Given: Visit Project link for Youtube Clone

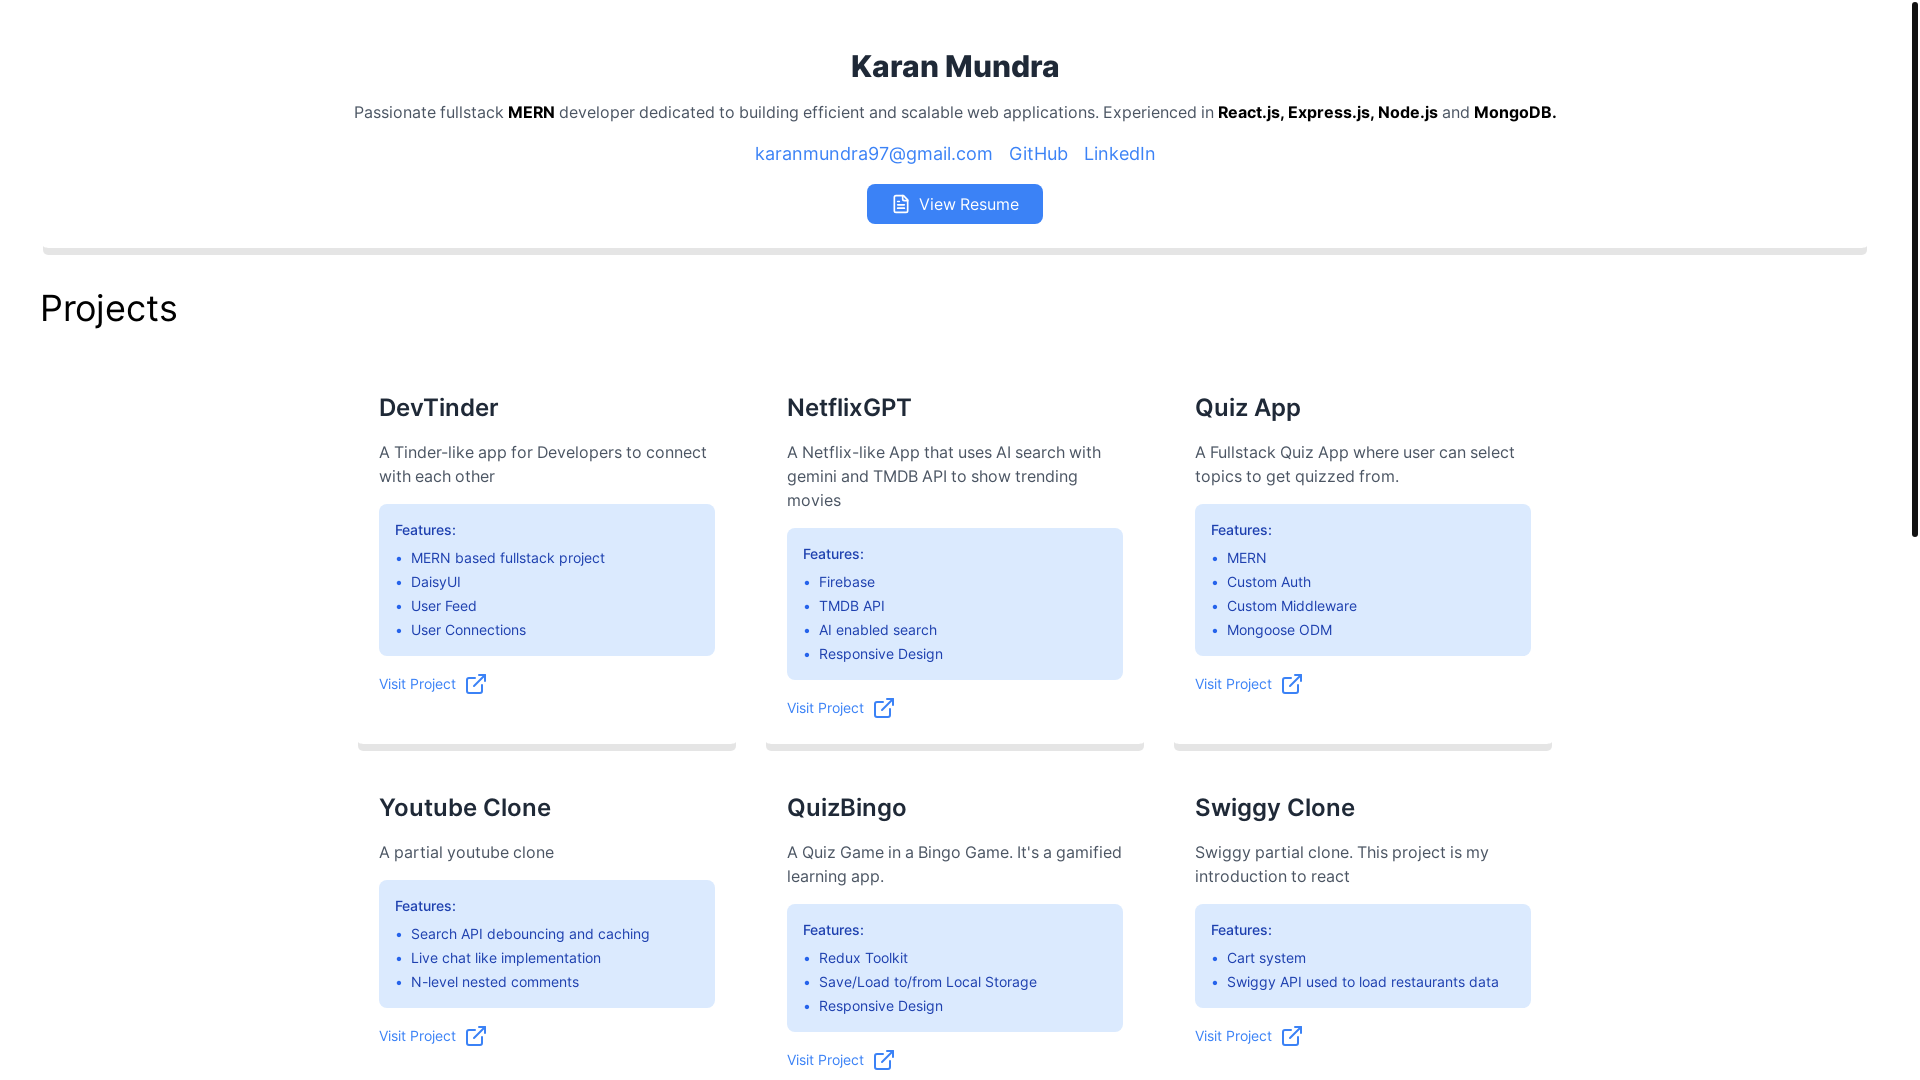Looking at the screenshot, I should coord(433,1036).
